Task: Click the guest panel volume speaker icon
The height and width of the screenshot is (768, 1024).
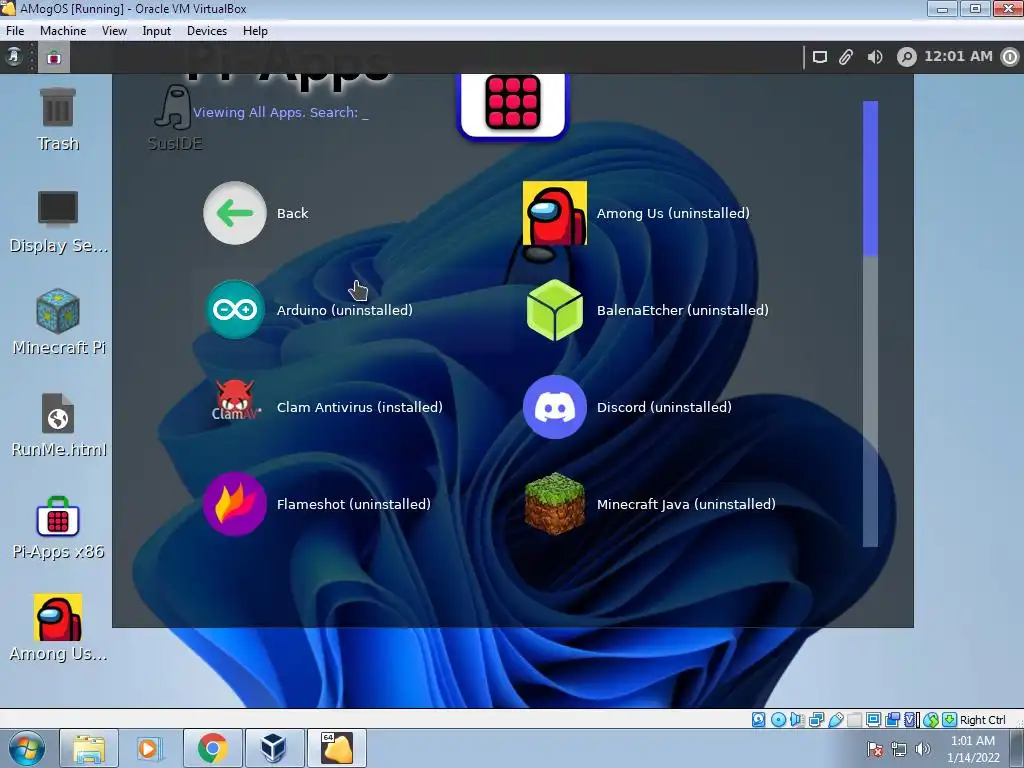Action: point(874,57)
